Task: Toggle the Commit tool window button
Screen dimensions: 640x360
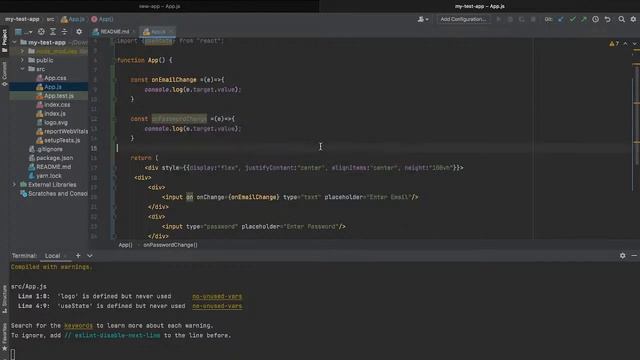Action: tap(4, 73)
